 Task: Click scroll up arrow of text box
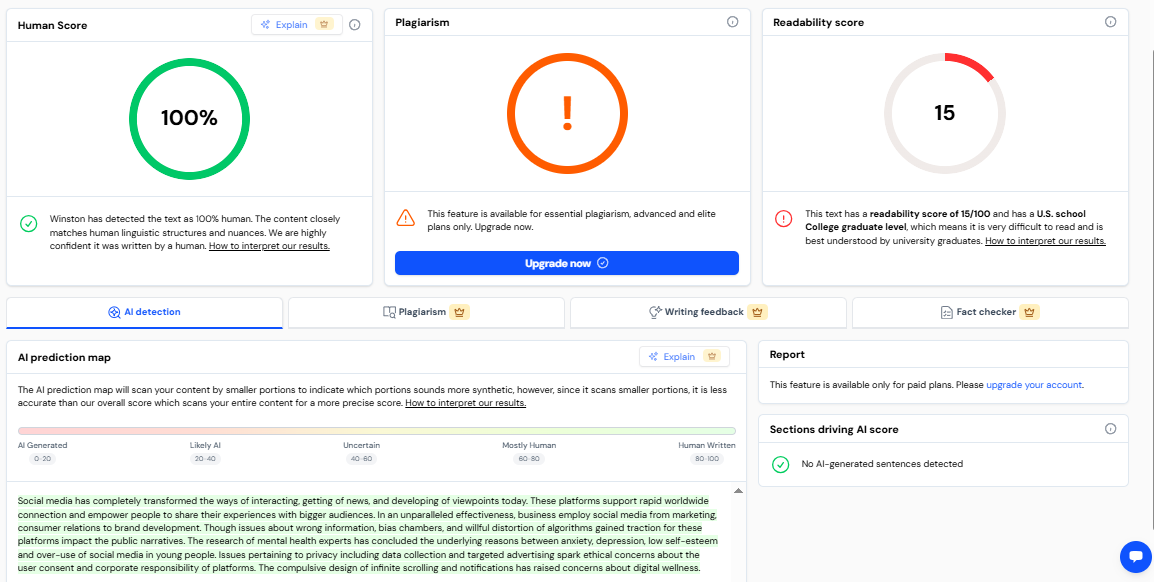(x=739, y=491)
